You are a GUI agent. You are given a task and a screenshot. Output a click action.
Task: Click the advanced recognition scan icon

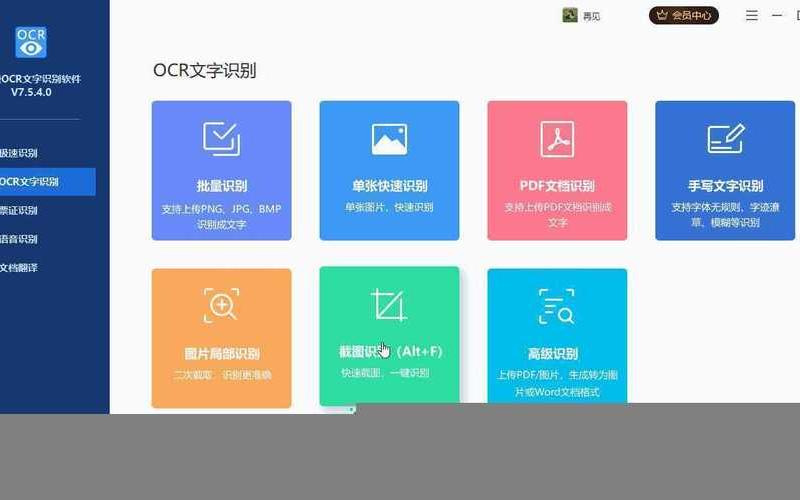[557, 306]
